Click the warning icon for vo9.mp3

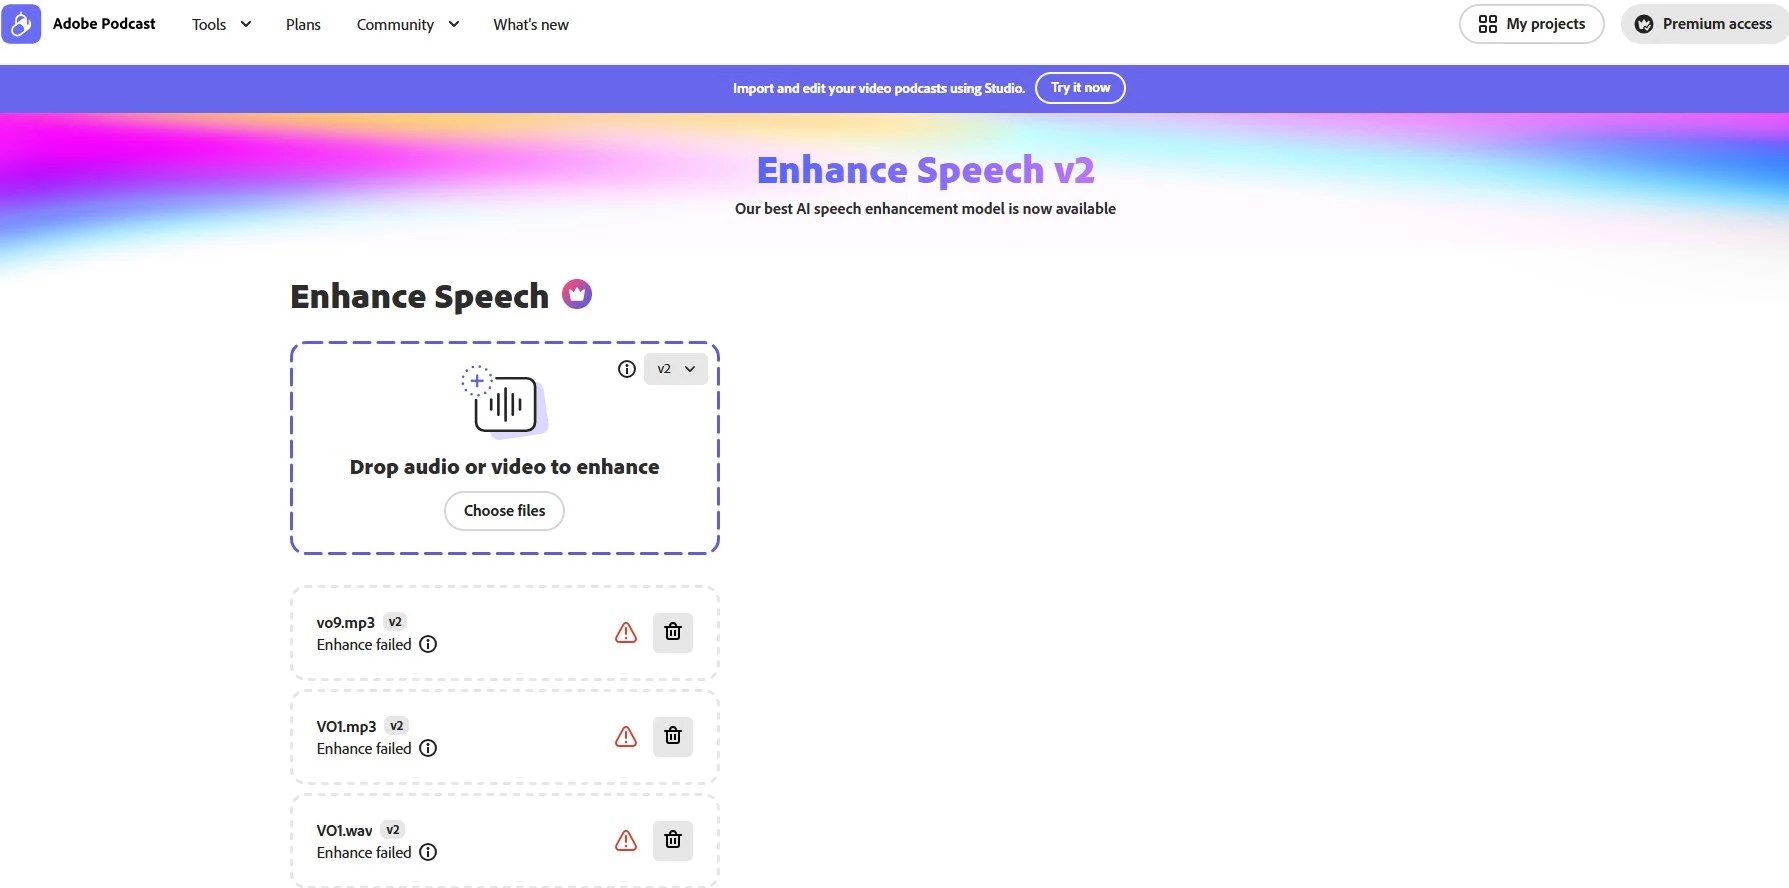pos(626,632)
